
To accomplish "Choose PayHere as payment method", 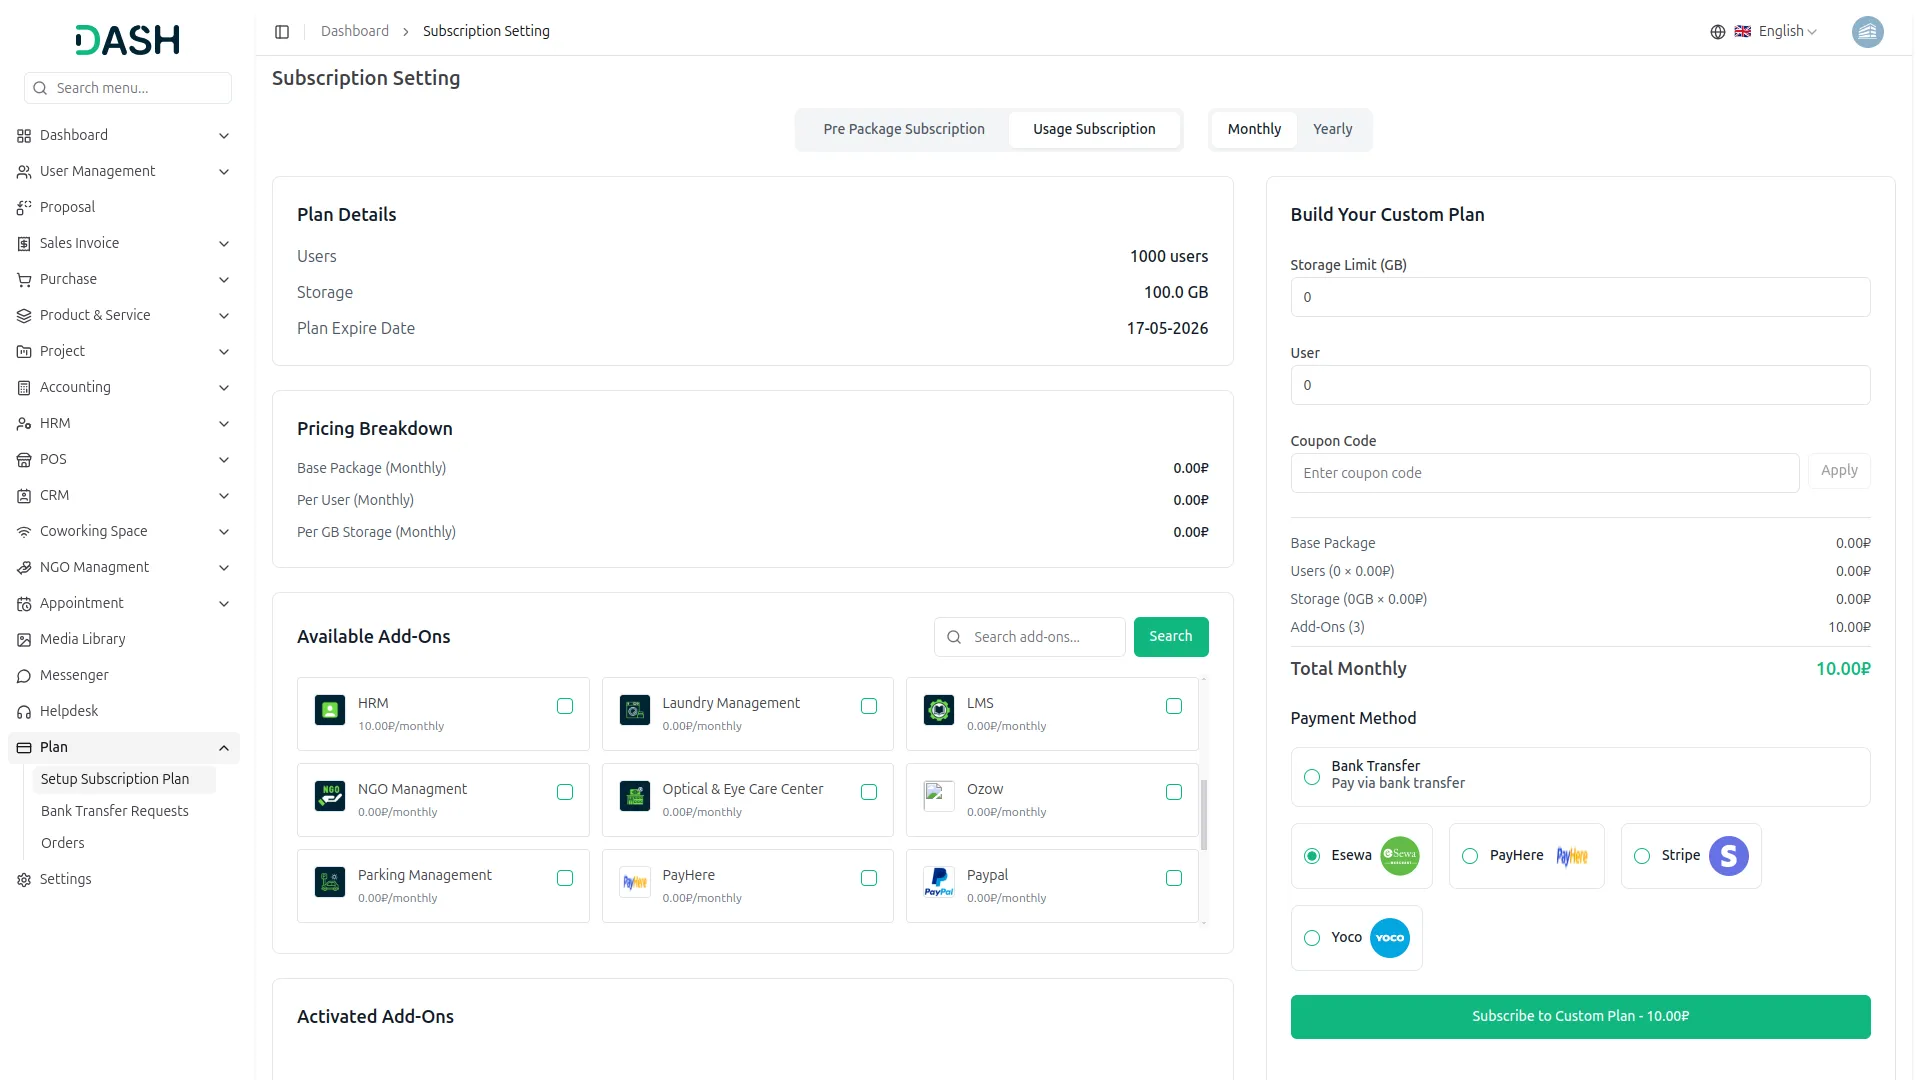I will click(1470, 856).
